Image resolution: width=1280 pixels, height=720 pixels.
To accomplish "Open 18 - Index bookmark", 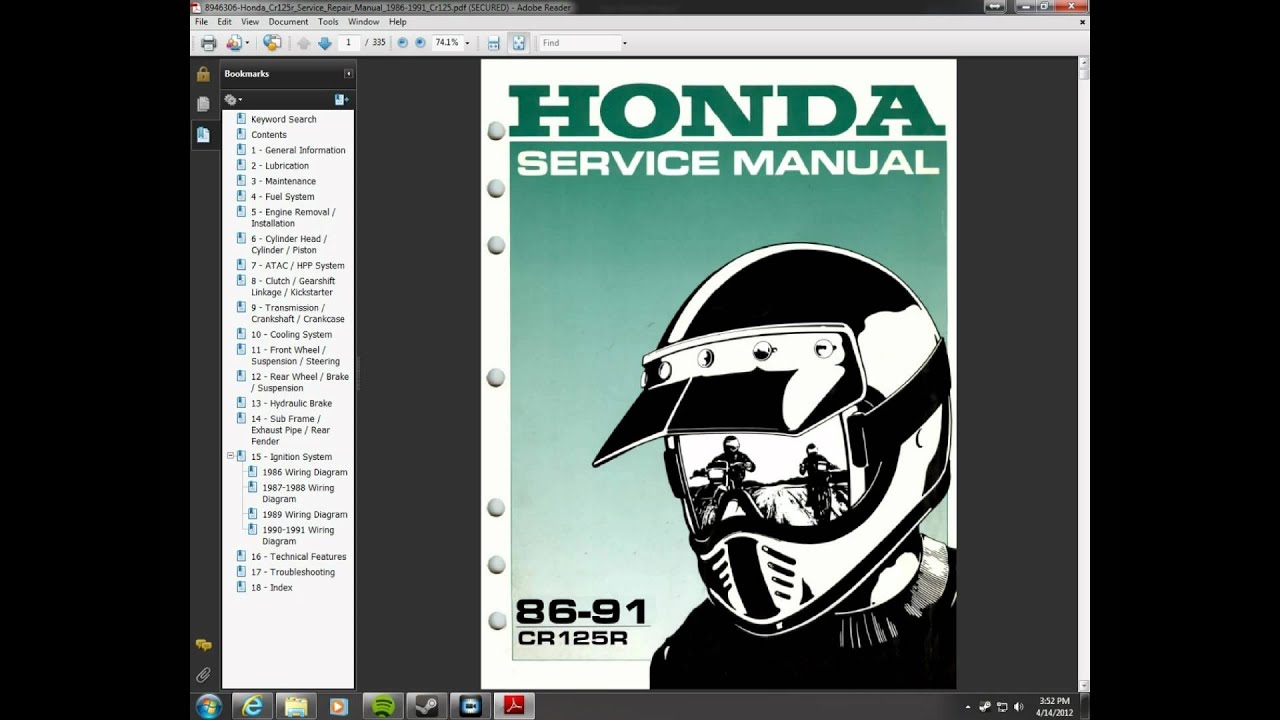I will point(272,588).
